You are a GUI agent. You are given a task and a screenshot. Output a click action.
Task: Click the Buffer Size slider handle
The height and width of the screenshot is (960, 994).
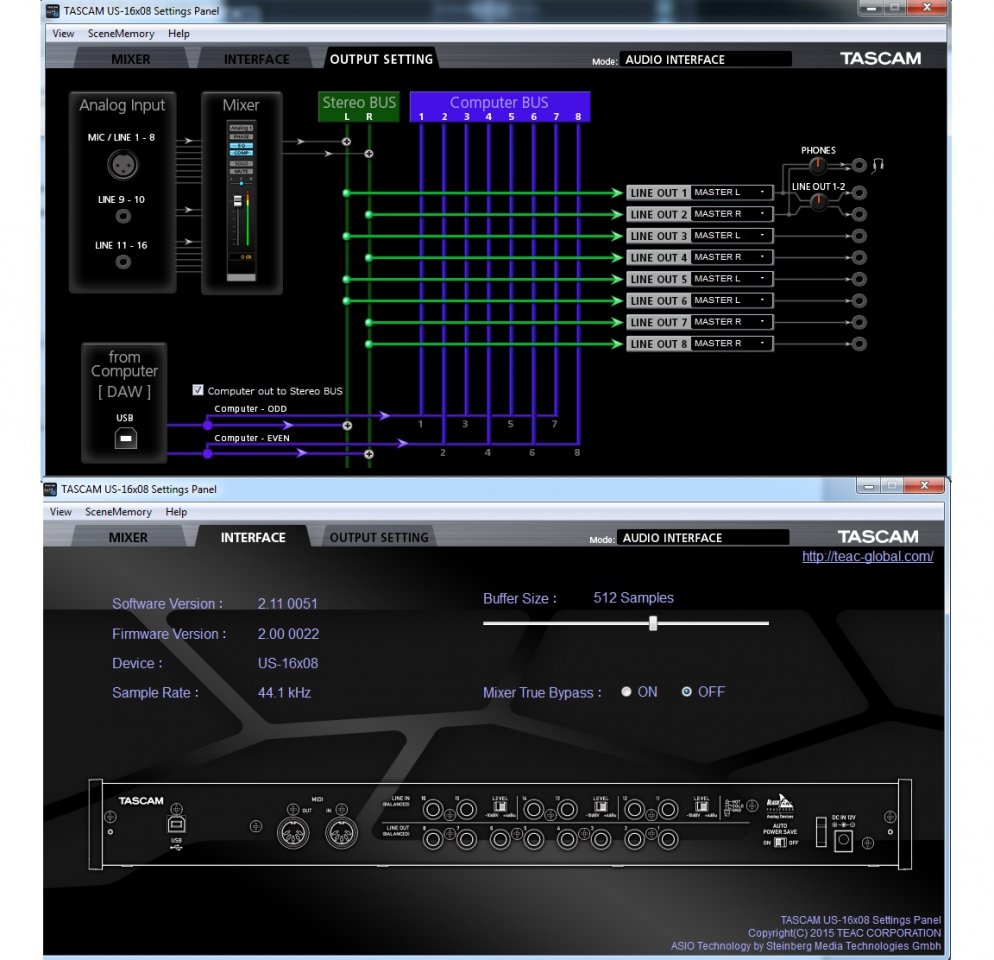(x=653, y=623)
